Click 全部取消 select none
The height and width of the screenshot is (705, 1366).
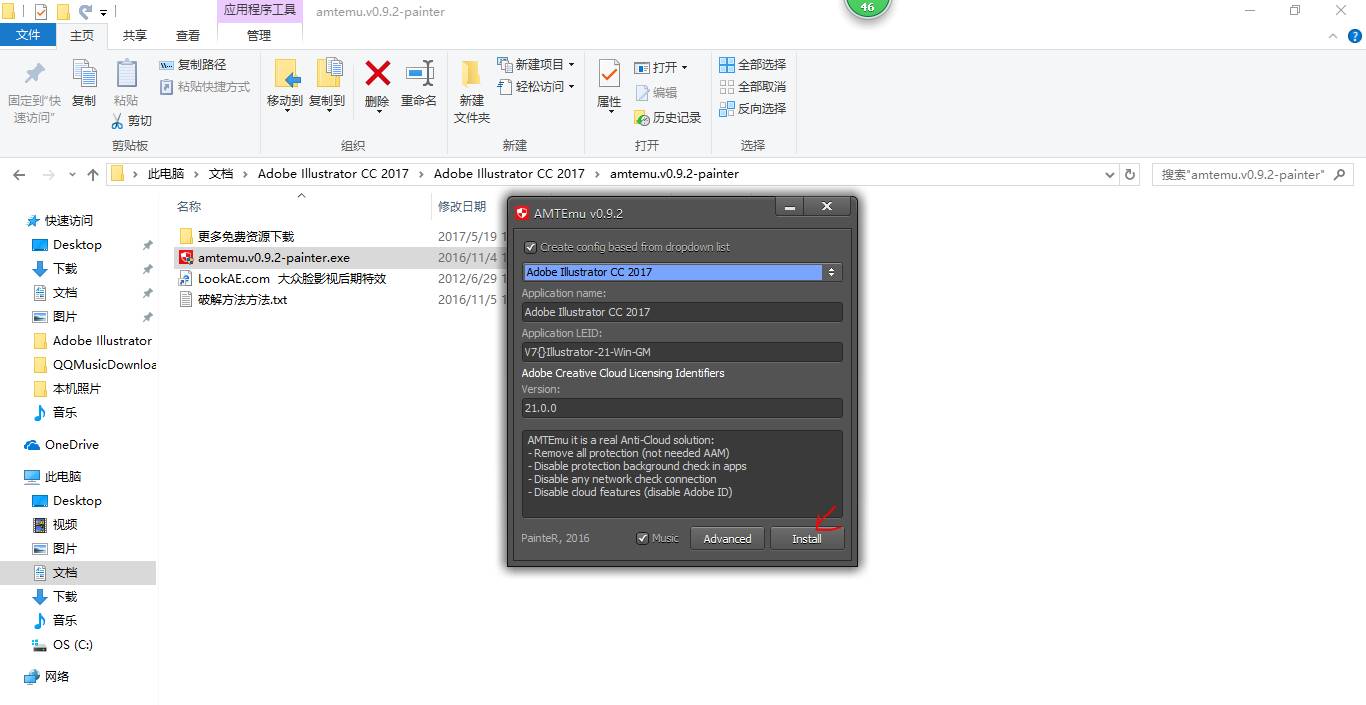point(753,87)
